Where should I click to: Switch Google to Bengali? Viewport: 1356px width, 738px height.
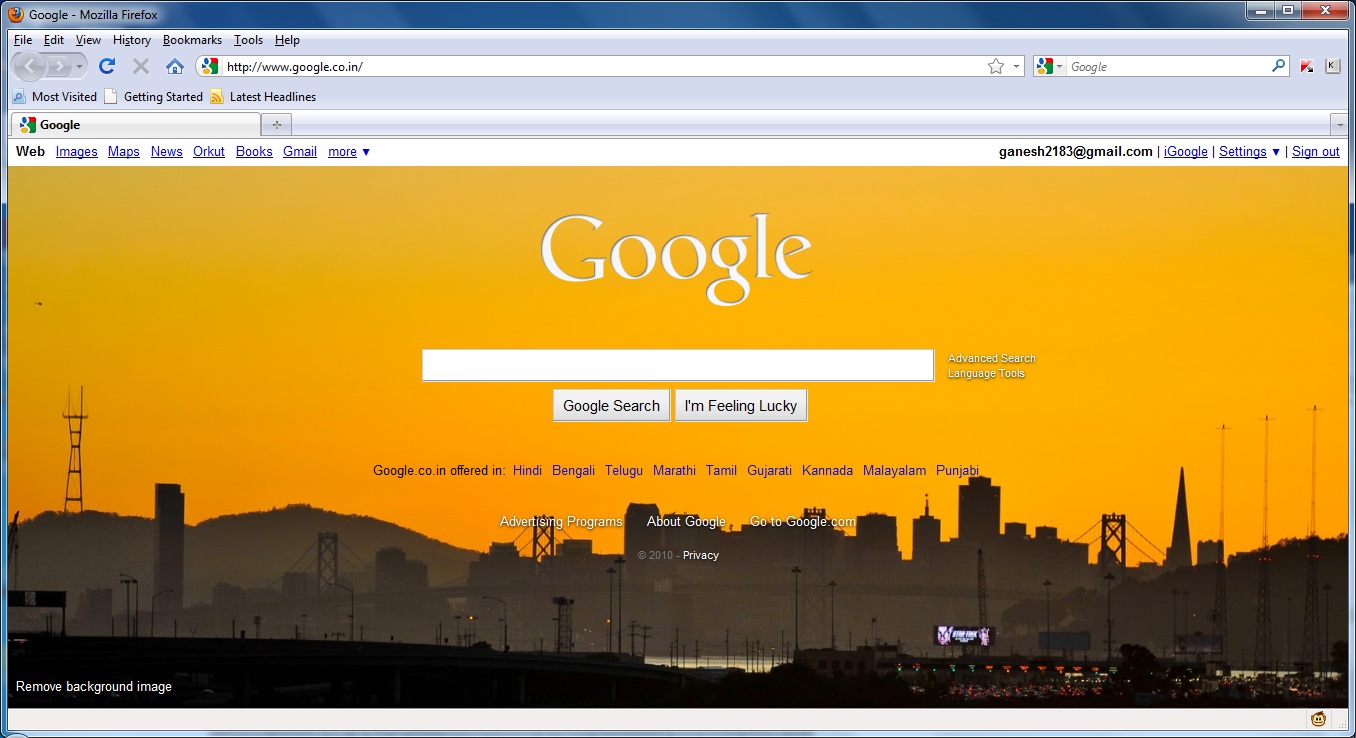pyautogui.click(x=573, y=470)
